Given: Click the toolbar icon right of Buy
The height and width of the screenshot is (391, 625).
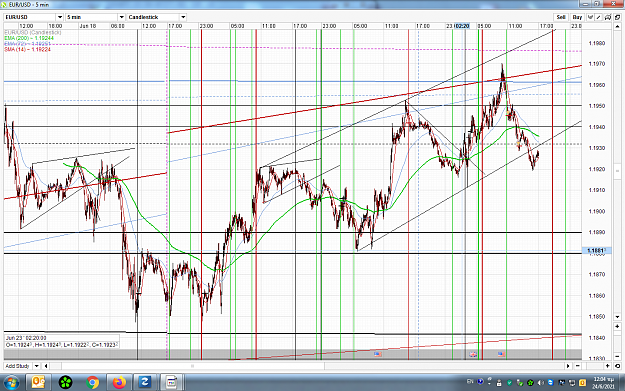Looking at the screenshot, I should [590, 17].
